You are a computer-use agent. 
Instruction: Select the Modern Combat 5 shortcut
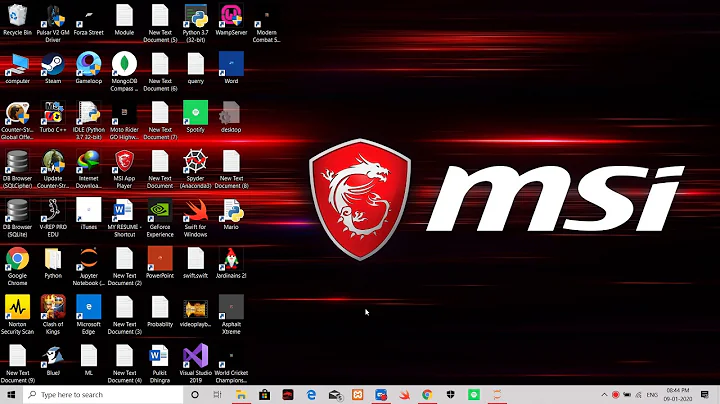click(x=266, y=23)
